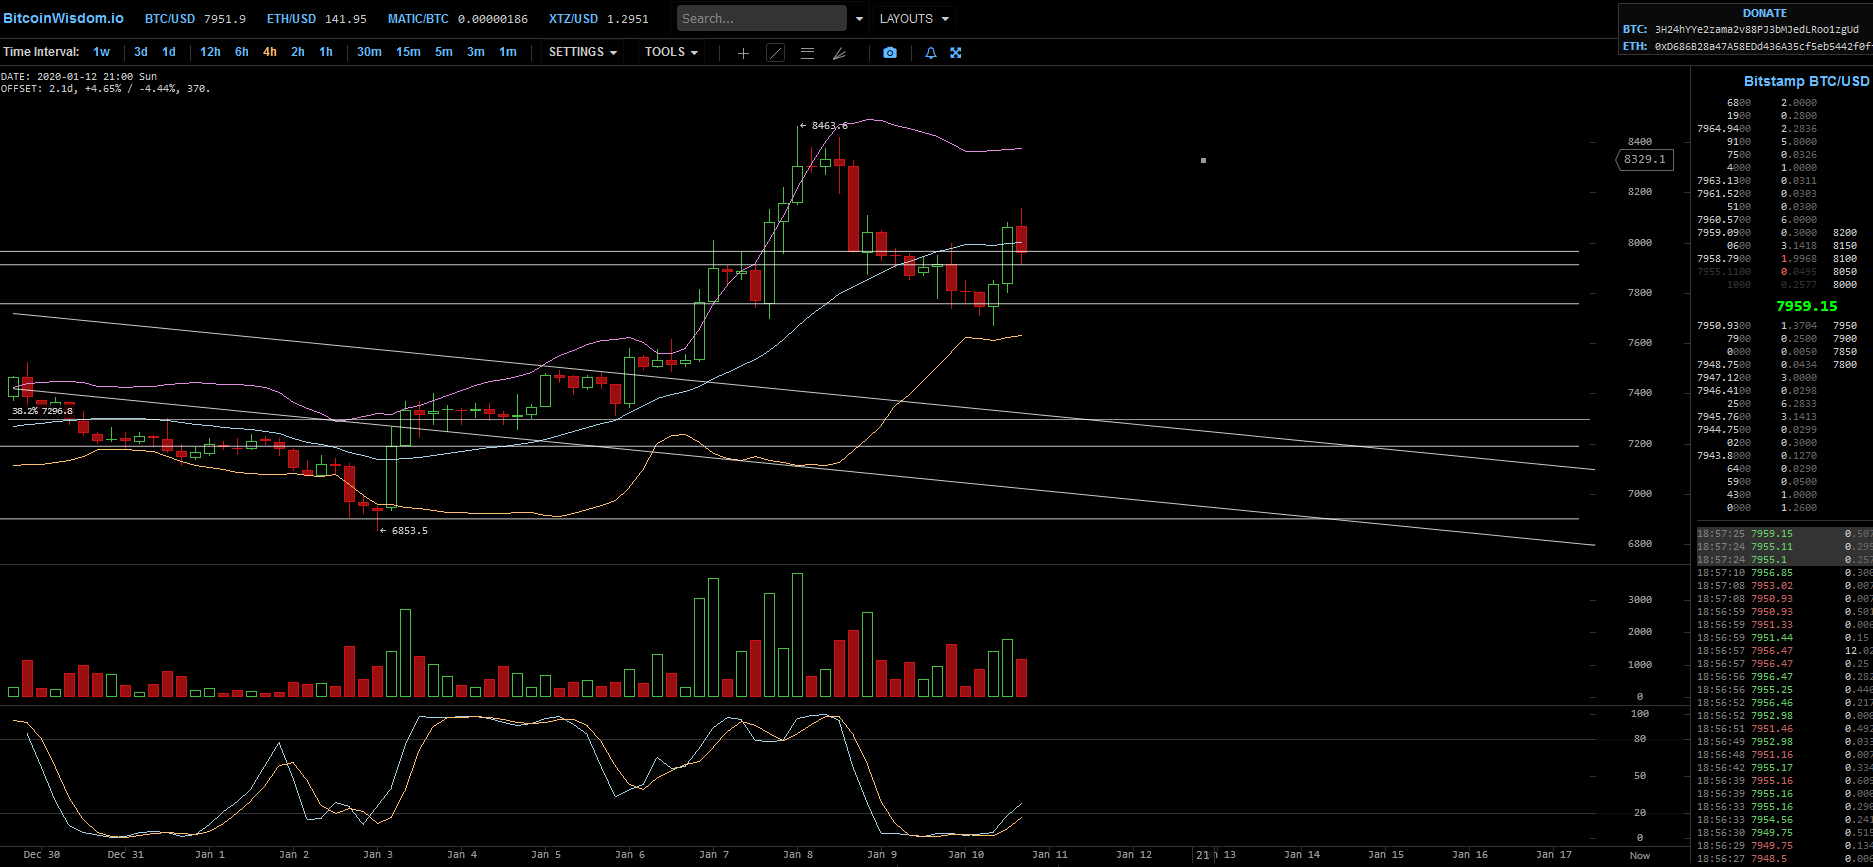Open the BTC/USD ticker link
This screenshot has height=867, width=1873.
click(195, 19)
